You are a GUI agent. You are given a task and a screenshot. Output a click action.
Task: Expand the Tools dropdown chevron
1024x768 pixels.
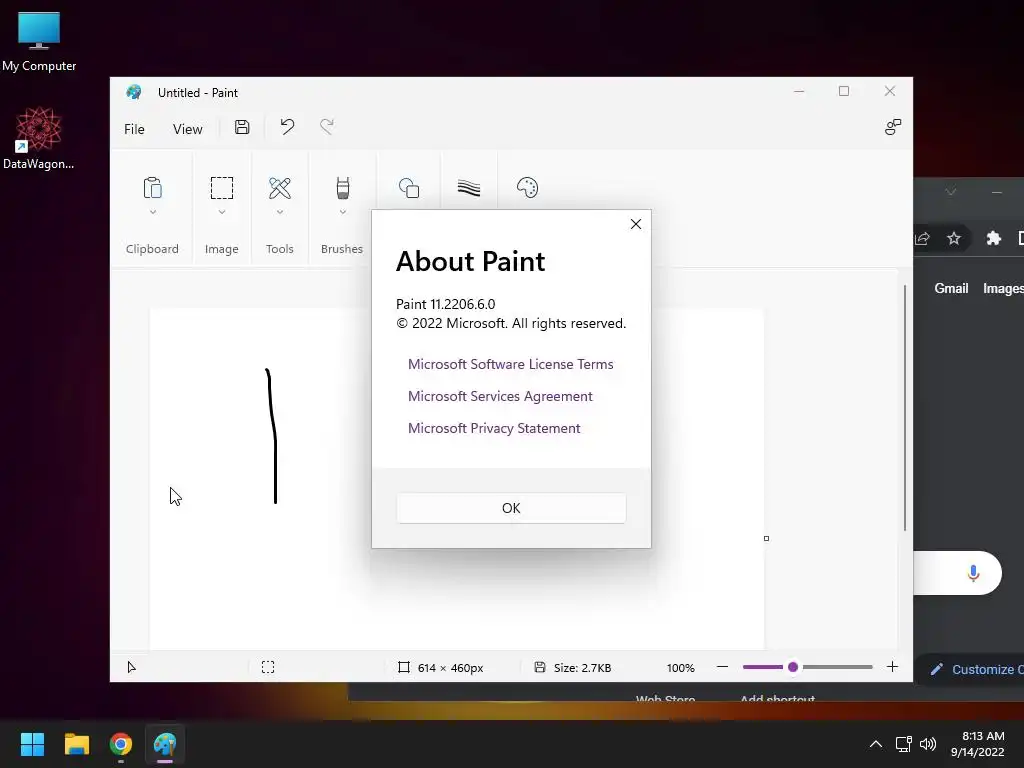[x=280, y=212]
